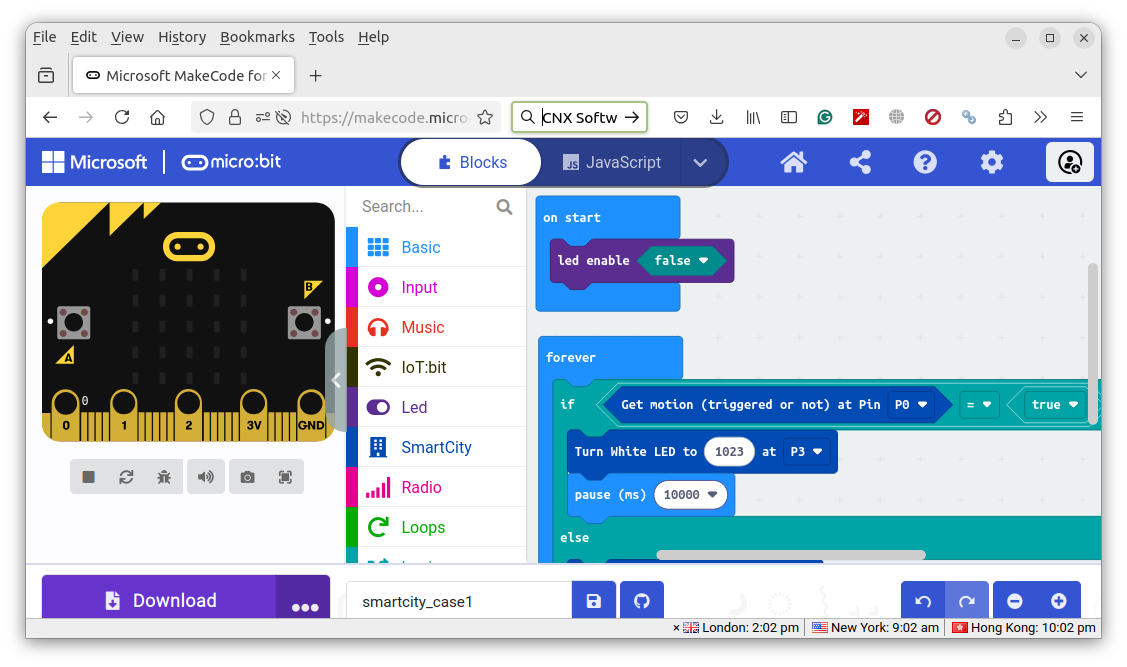The height and width of the screenshot is (667, 1127).
Task: Take a simulator screenshot with camera icon
Action: (x=247, y=477)
